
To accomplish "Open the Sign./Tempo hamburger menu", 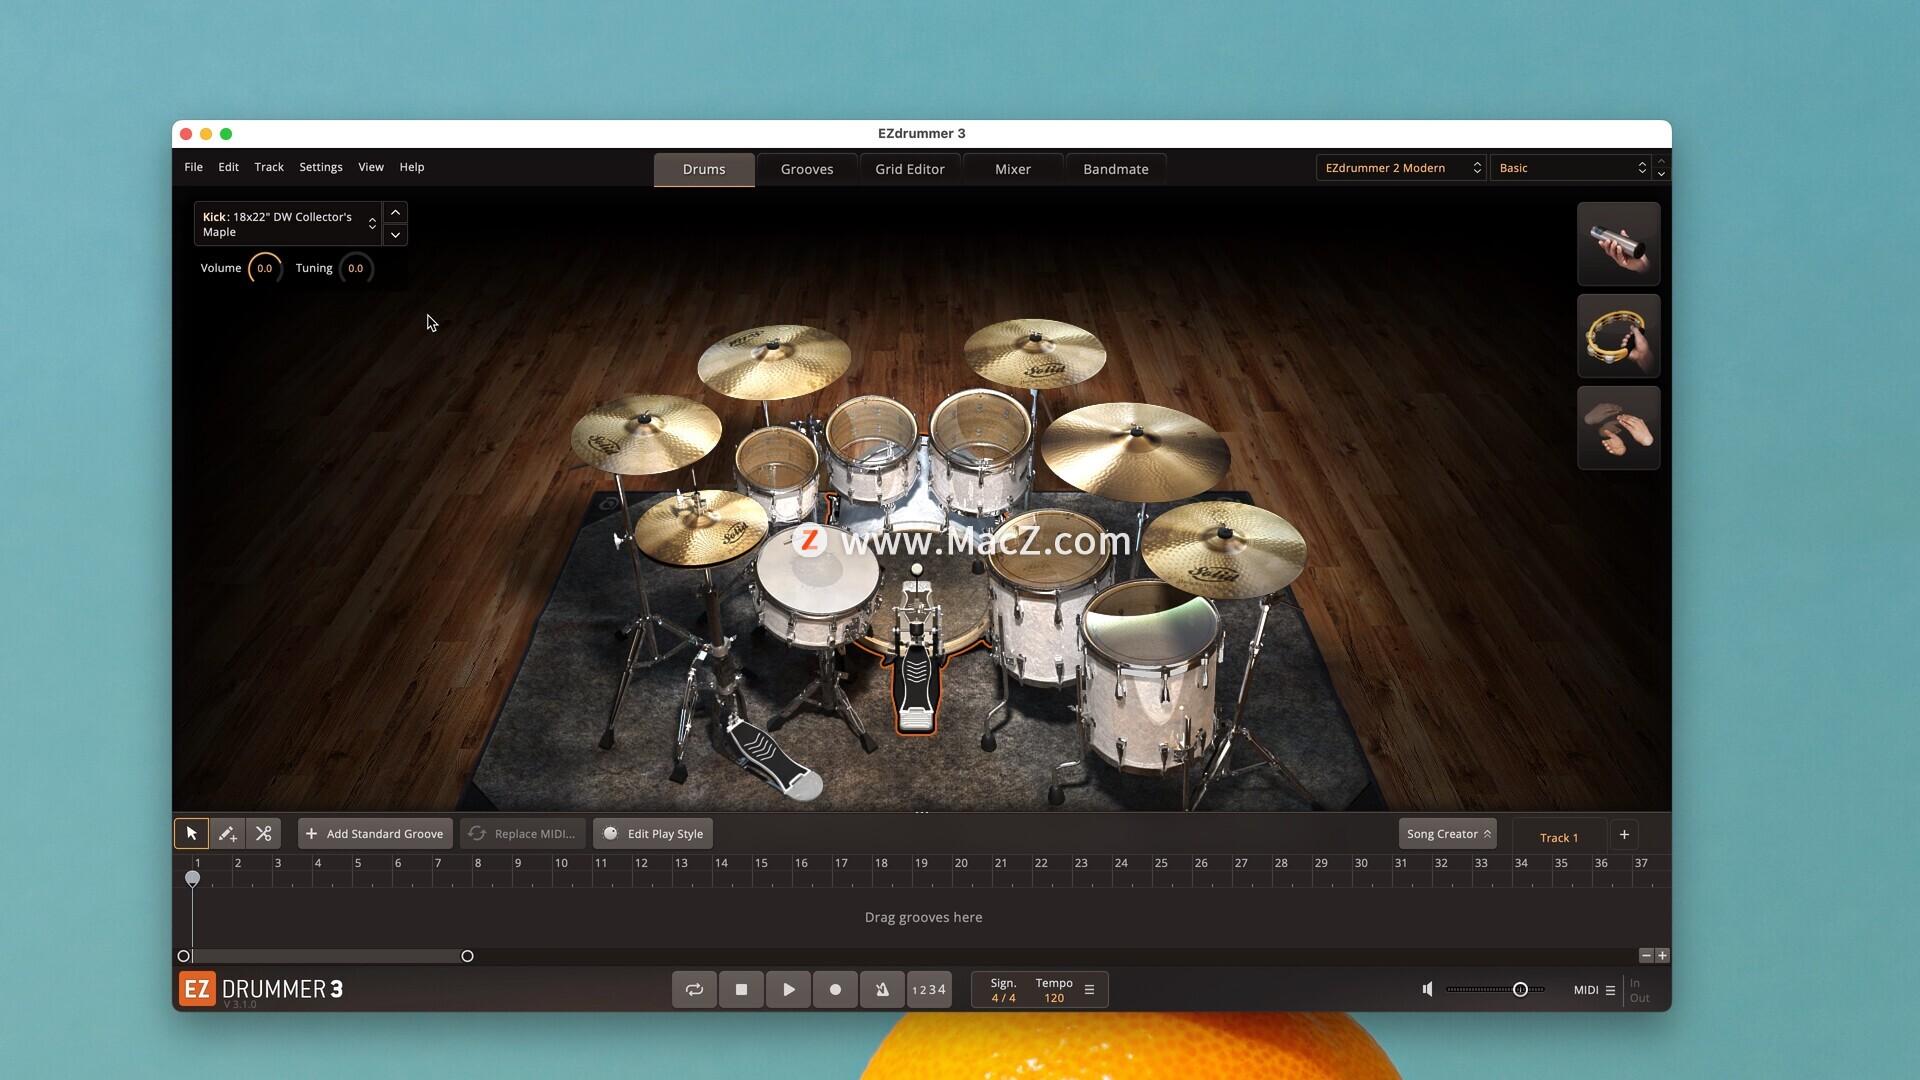I will (1090, 990).
